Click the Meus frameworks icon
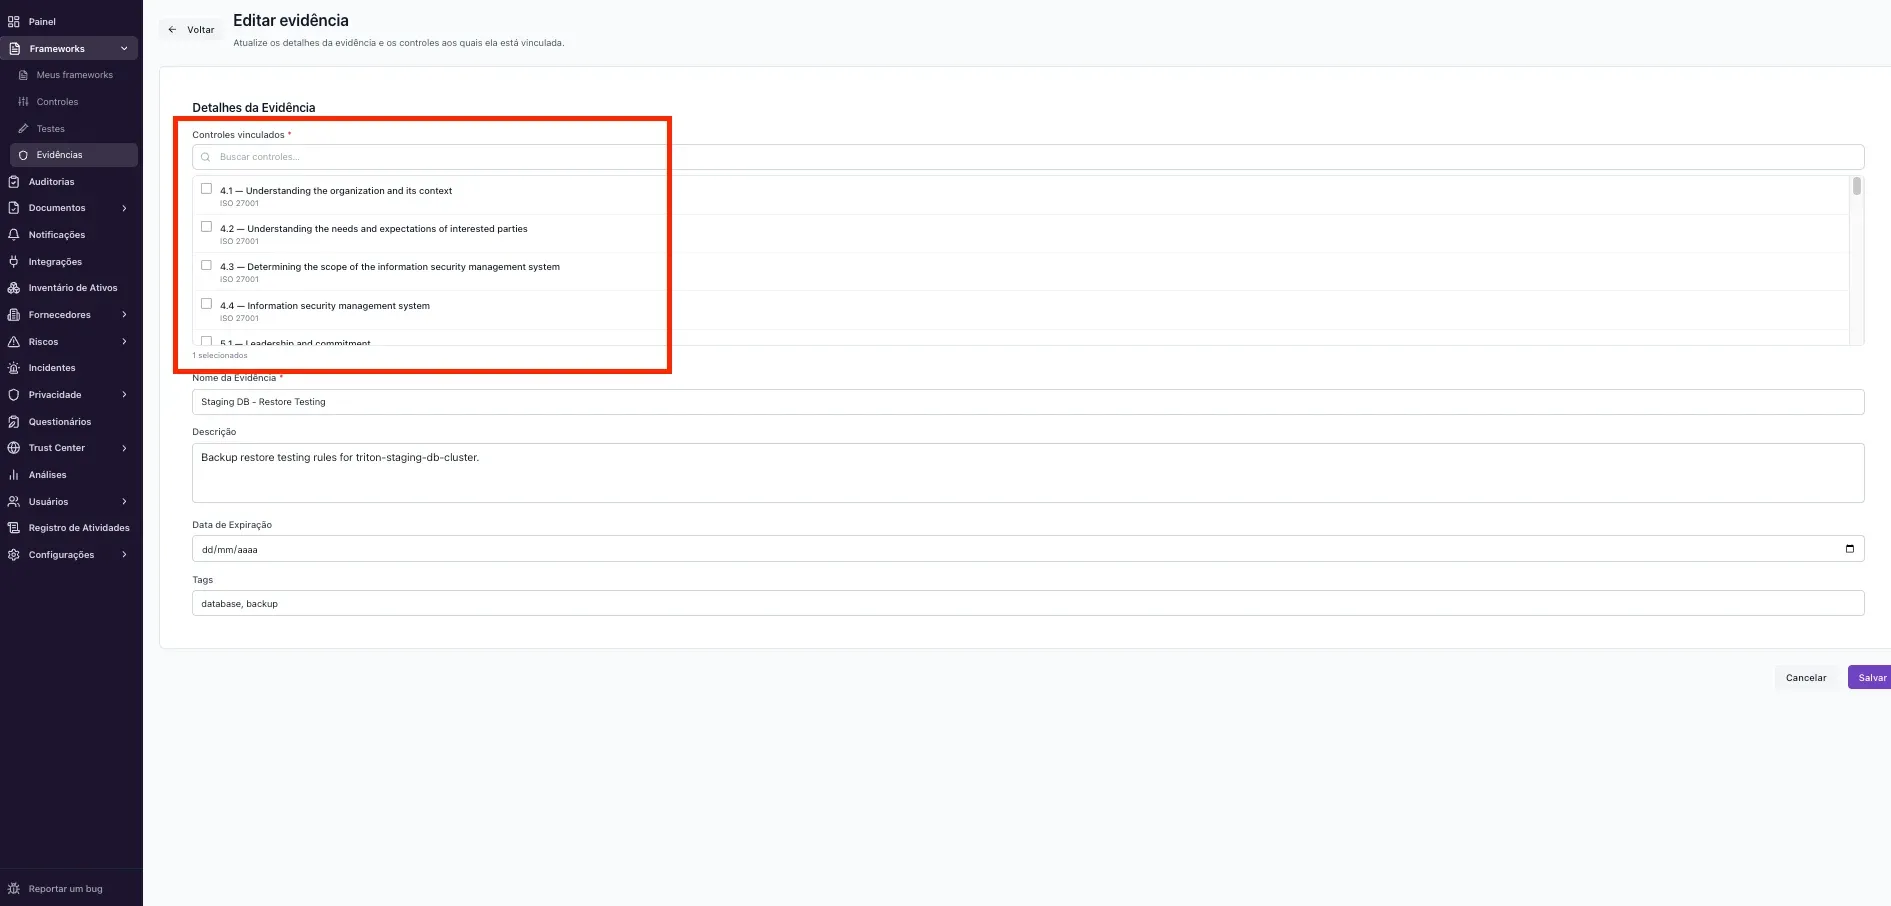This screenshot has height=906, width=1891. 23,75
